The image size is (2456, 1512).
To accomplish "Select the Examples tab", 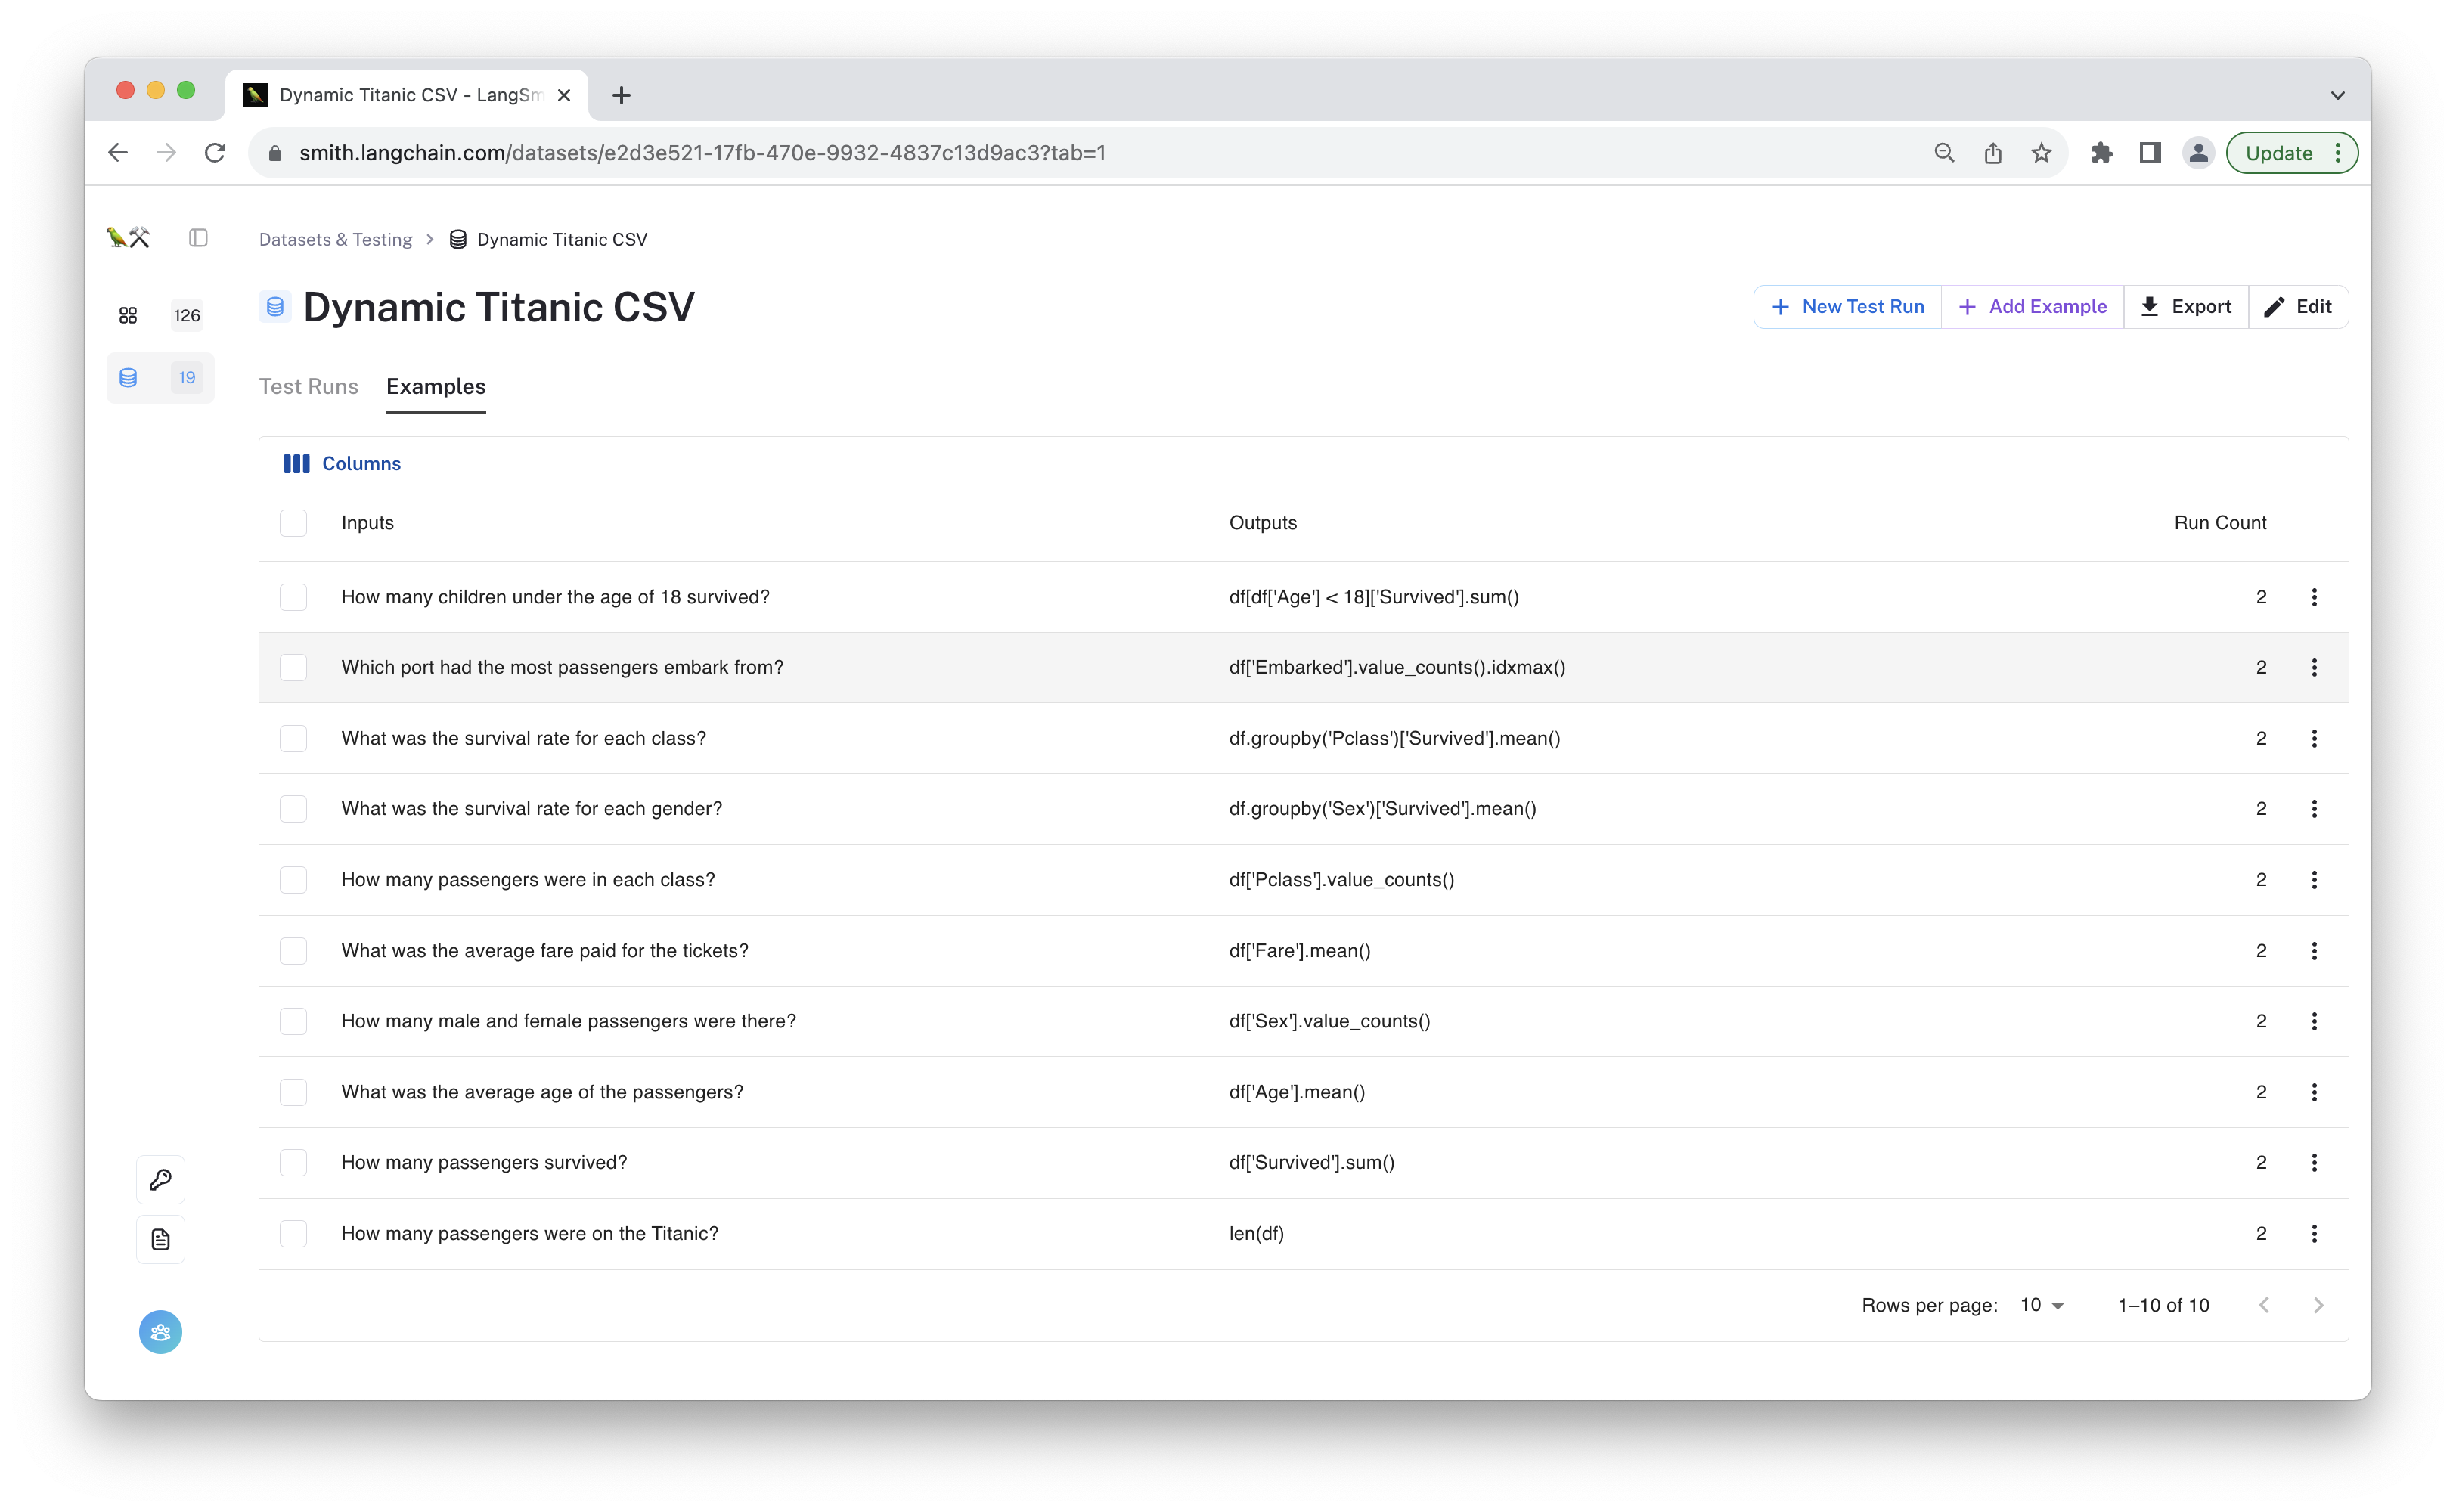I will tap(435, 386).
